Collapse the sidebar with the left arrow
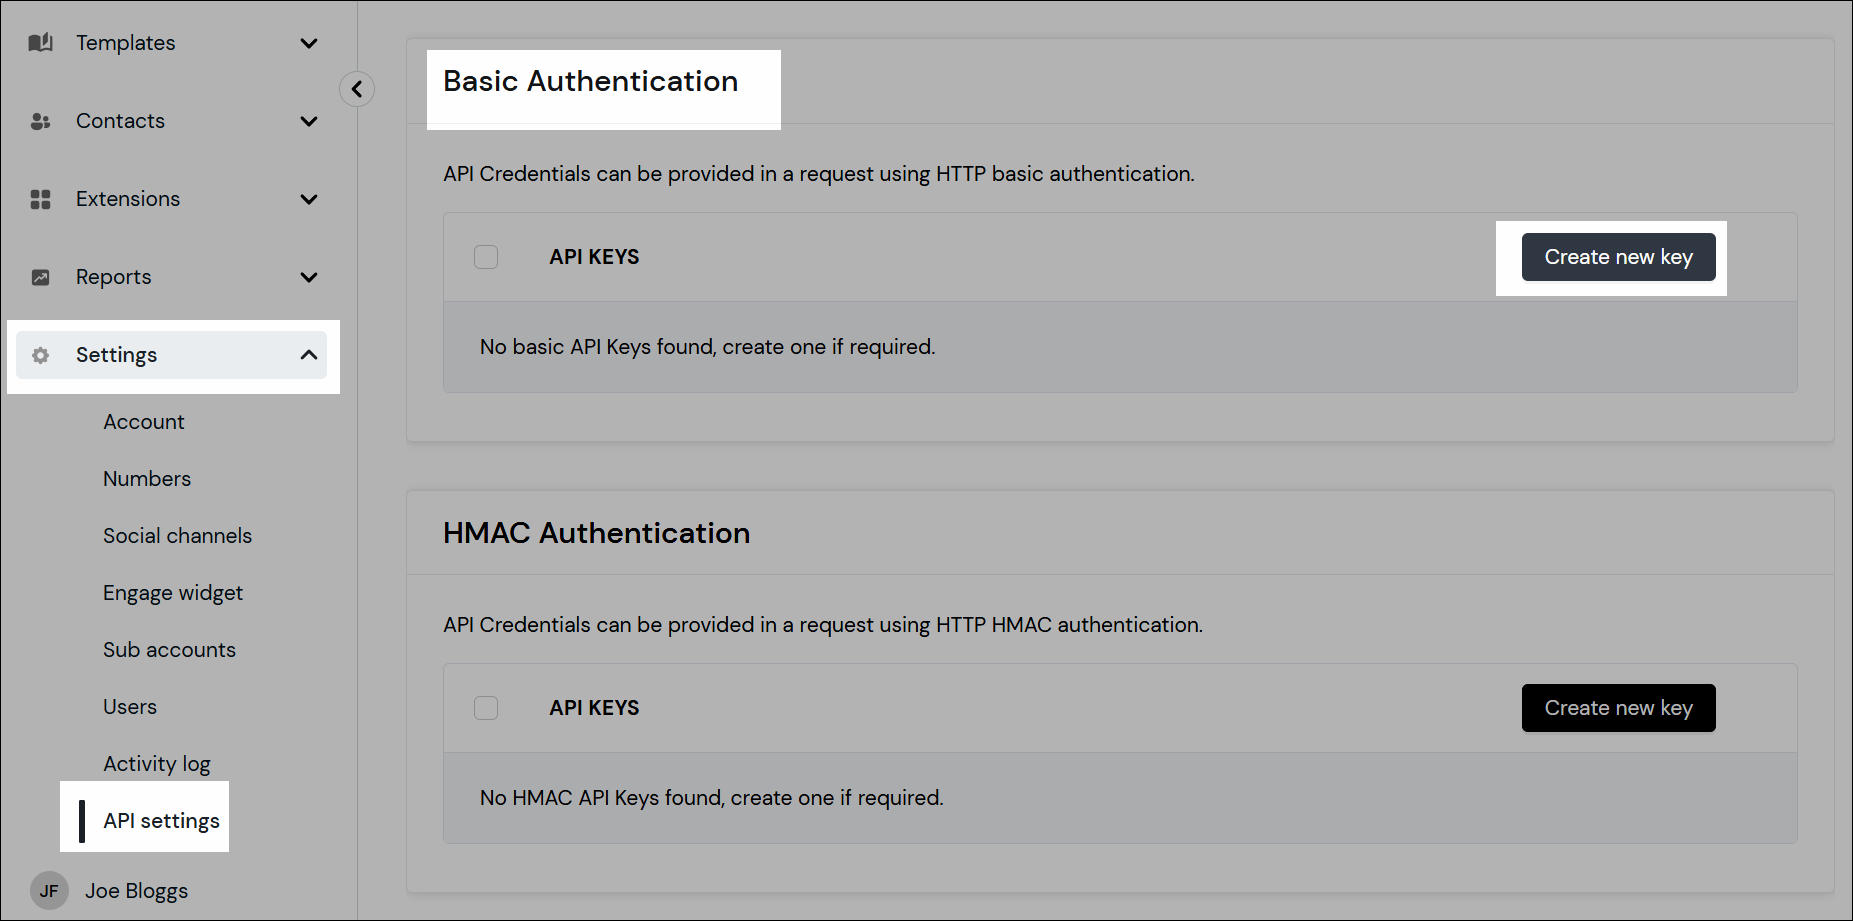Image resolution: width=1853 pixels, height=921 pixels. [x=357, y=89]
